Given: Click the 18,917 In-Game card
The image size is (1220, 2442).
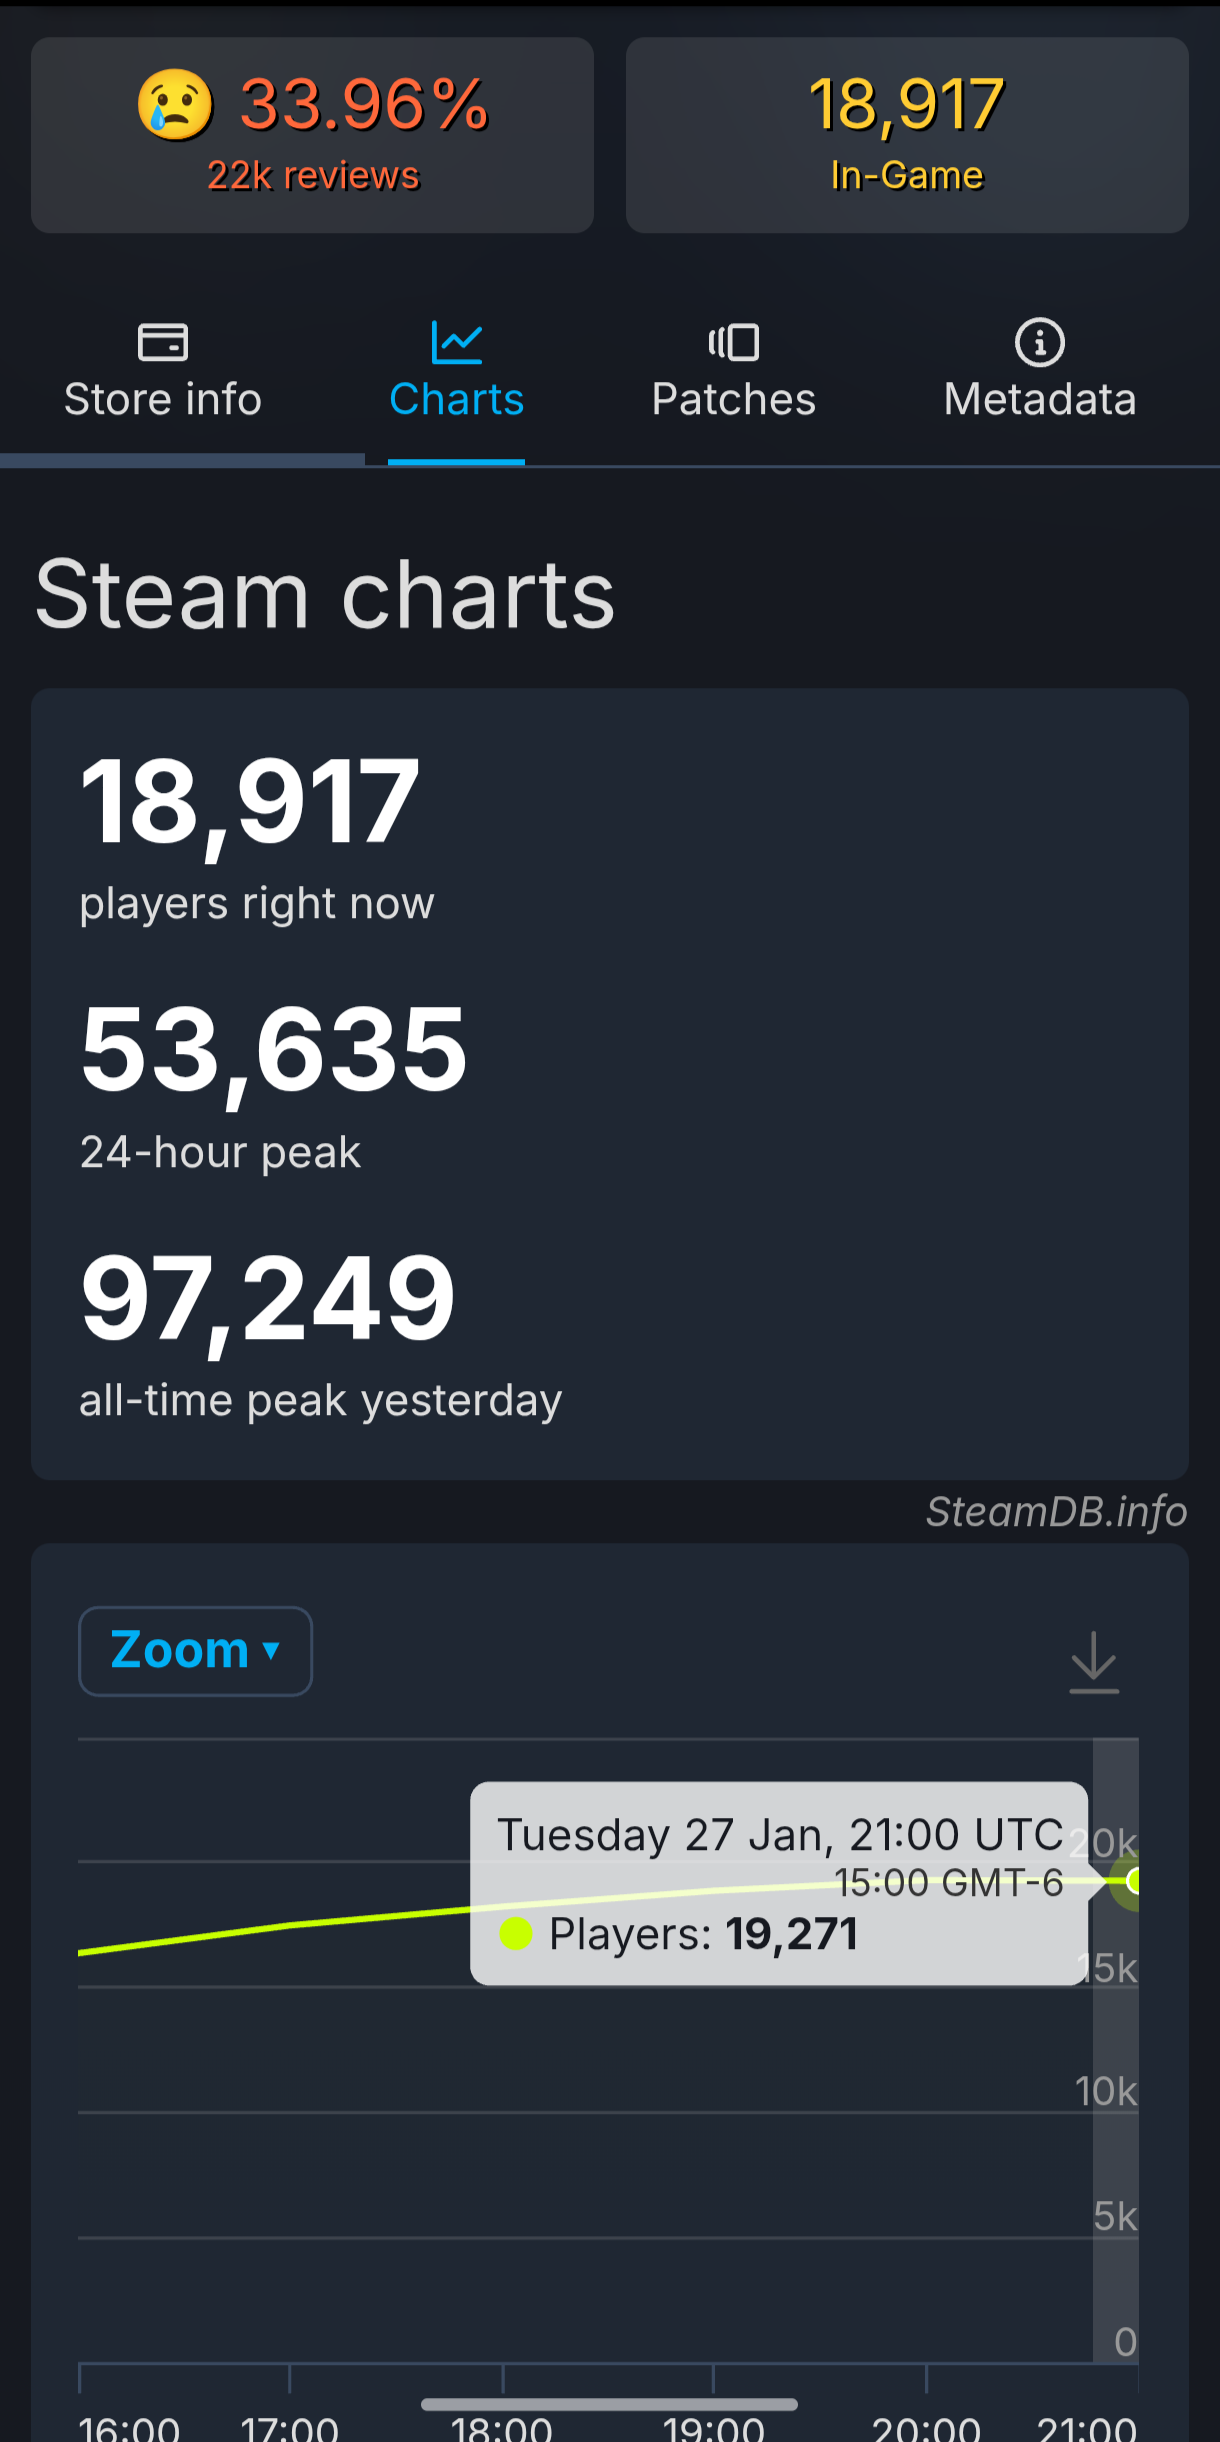Looking at the screenshot, I should (x=907, y=135).
